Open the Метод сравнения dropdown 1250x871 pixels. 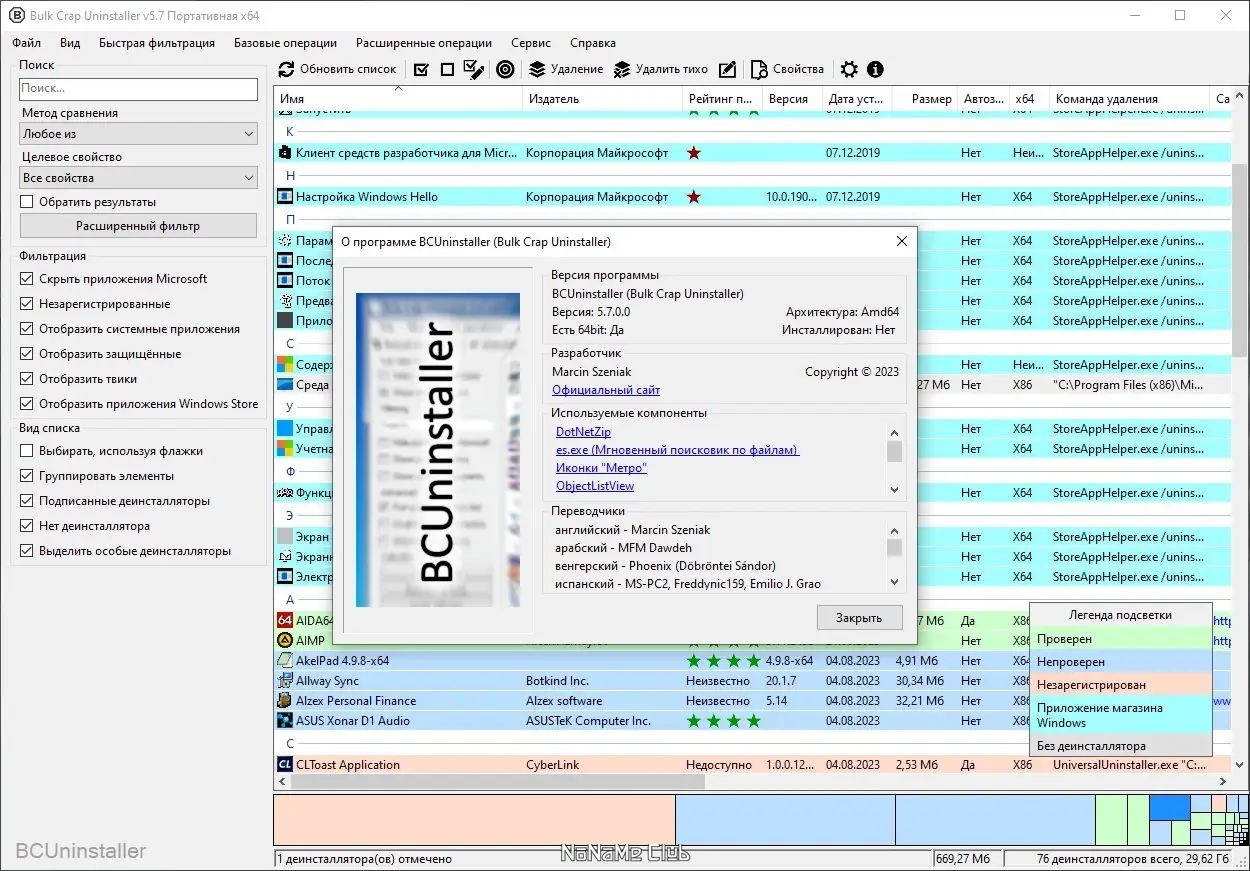coord(139,134)
